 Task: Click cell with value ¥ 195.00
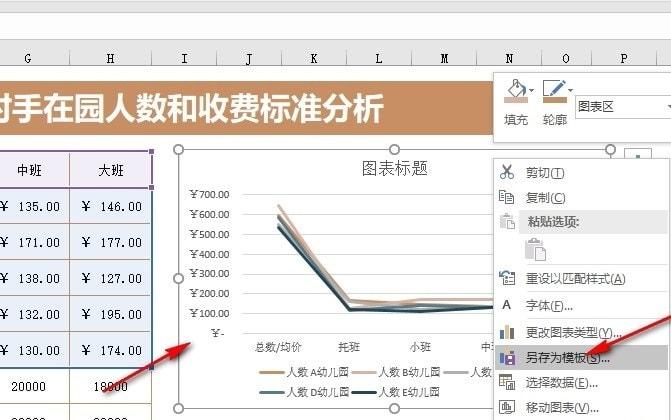[x=110, y=315]
